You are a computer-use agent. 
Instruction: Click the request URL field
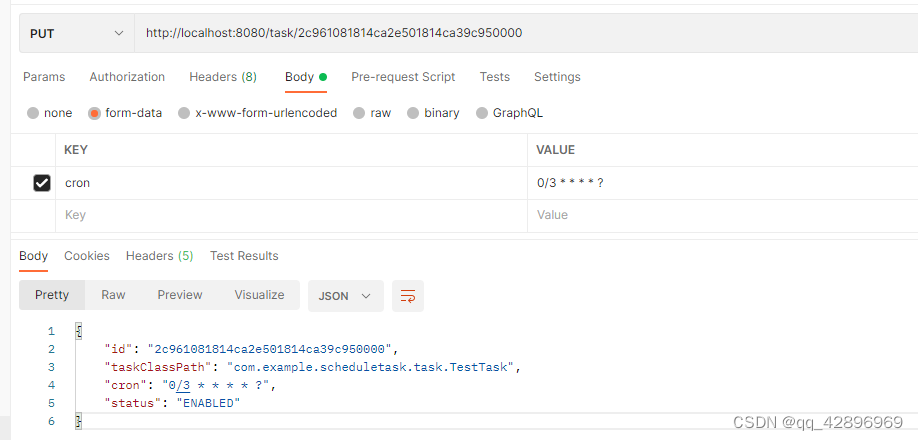pyautogui.click(x=500, y=33)
